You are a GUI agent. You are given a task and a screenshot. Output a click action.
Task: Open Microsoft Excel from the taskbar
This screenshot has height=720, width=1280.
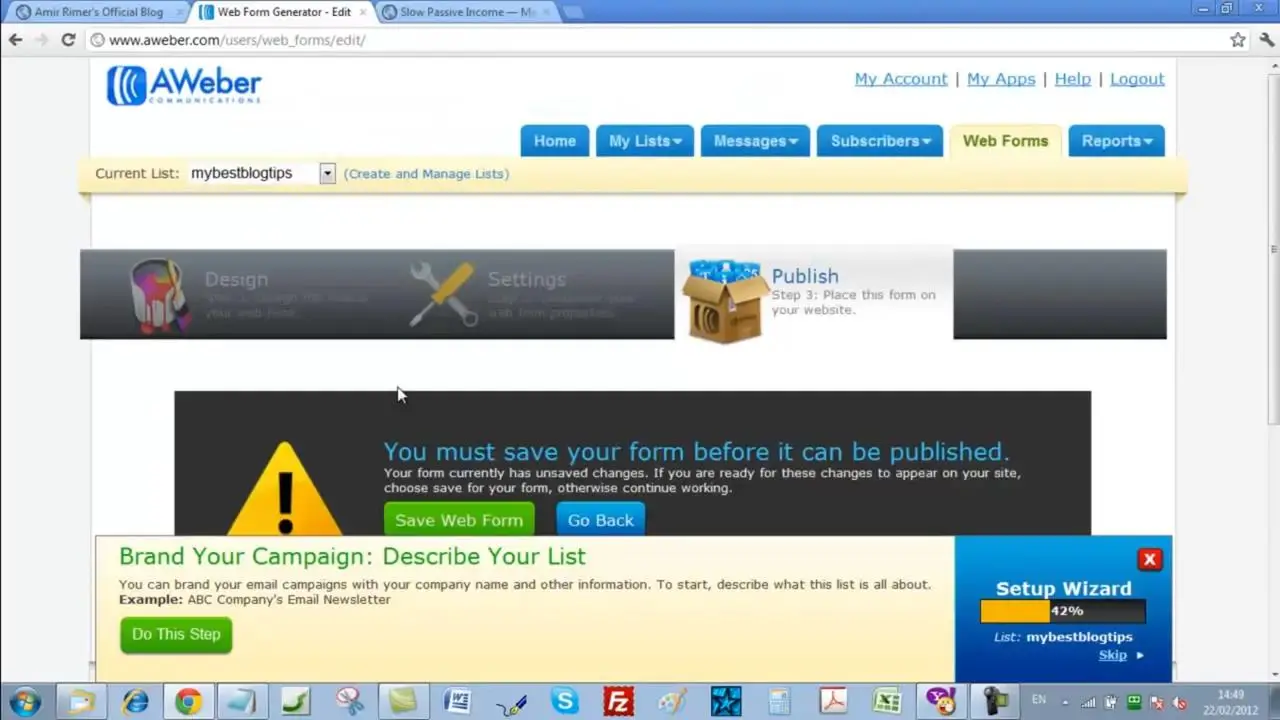tap(887, 702)
